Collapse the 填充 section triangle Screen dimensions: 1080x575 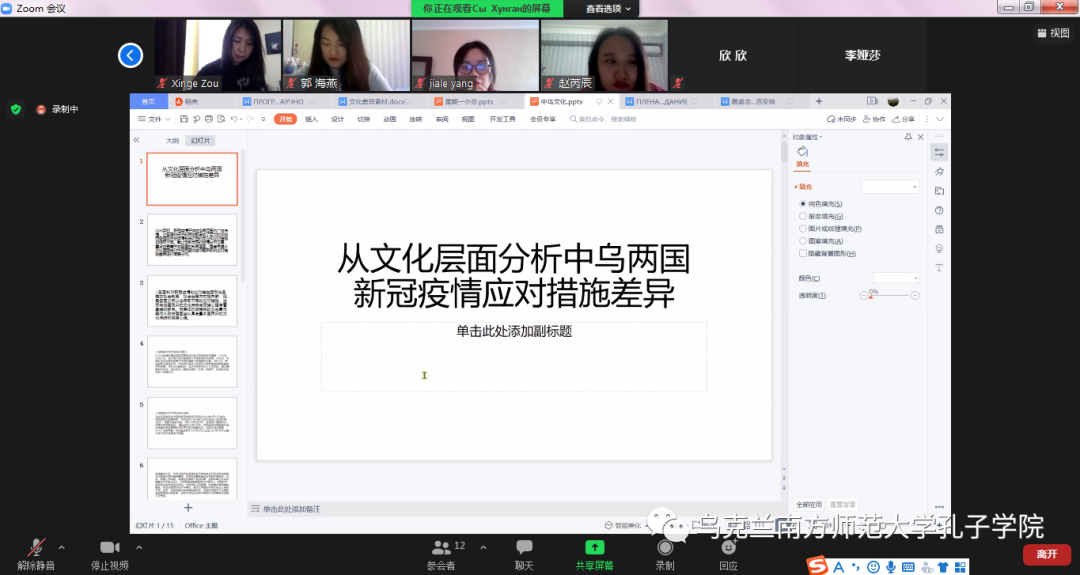tap(796, 187)
